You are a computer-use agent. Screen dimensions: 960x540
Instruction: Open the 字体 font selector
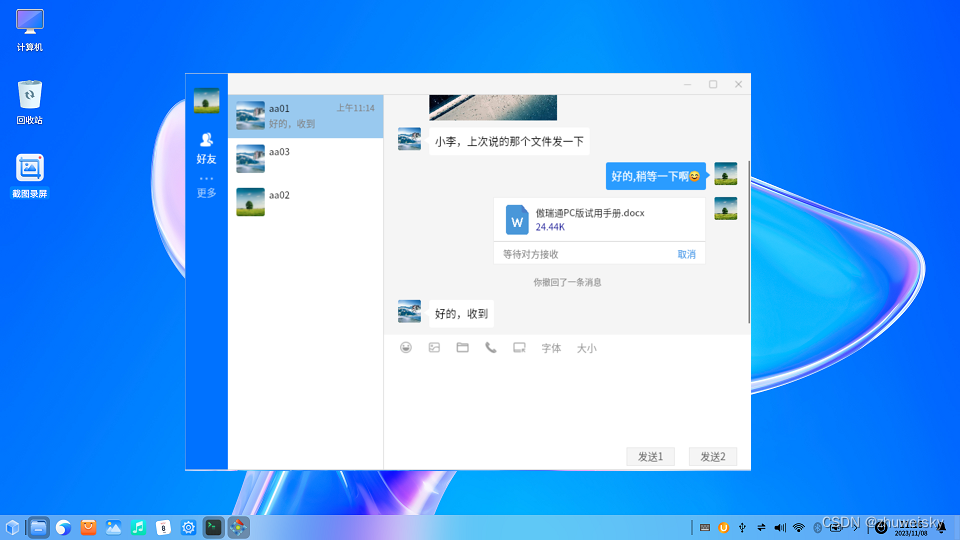pos(551,348)
